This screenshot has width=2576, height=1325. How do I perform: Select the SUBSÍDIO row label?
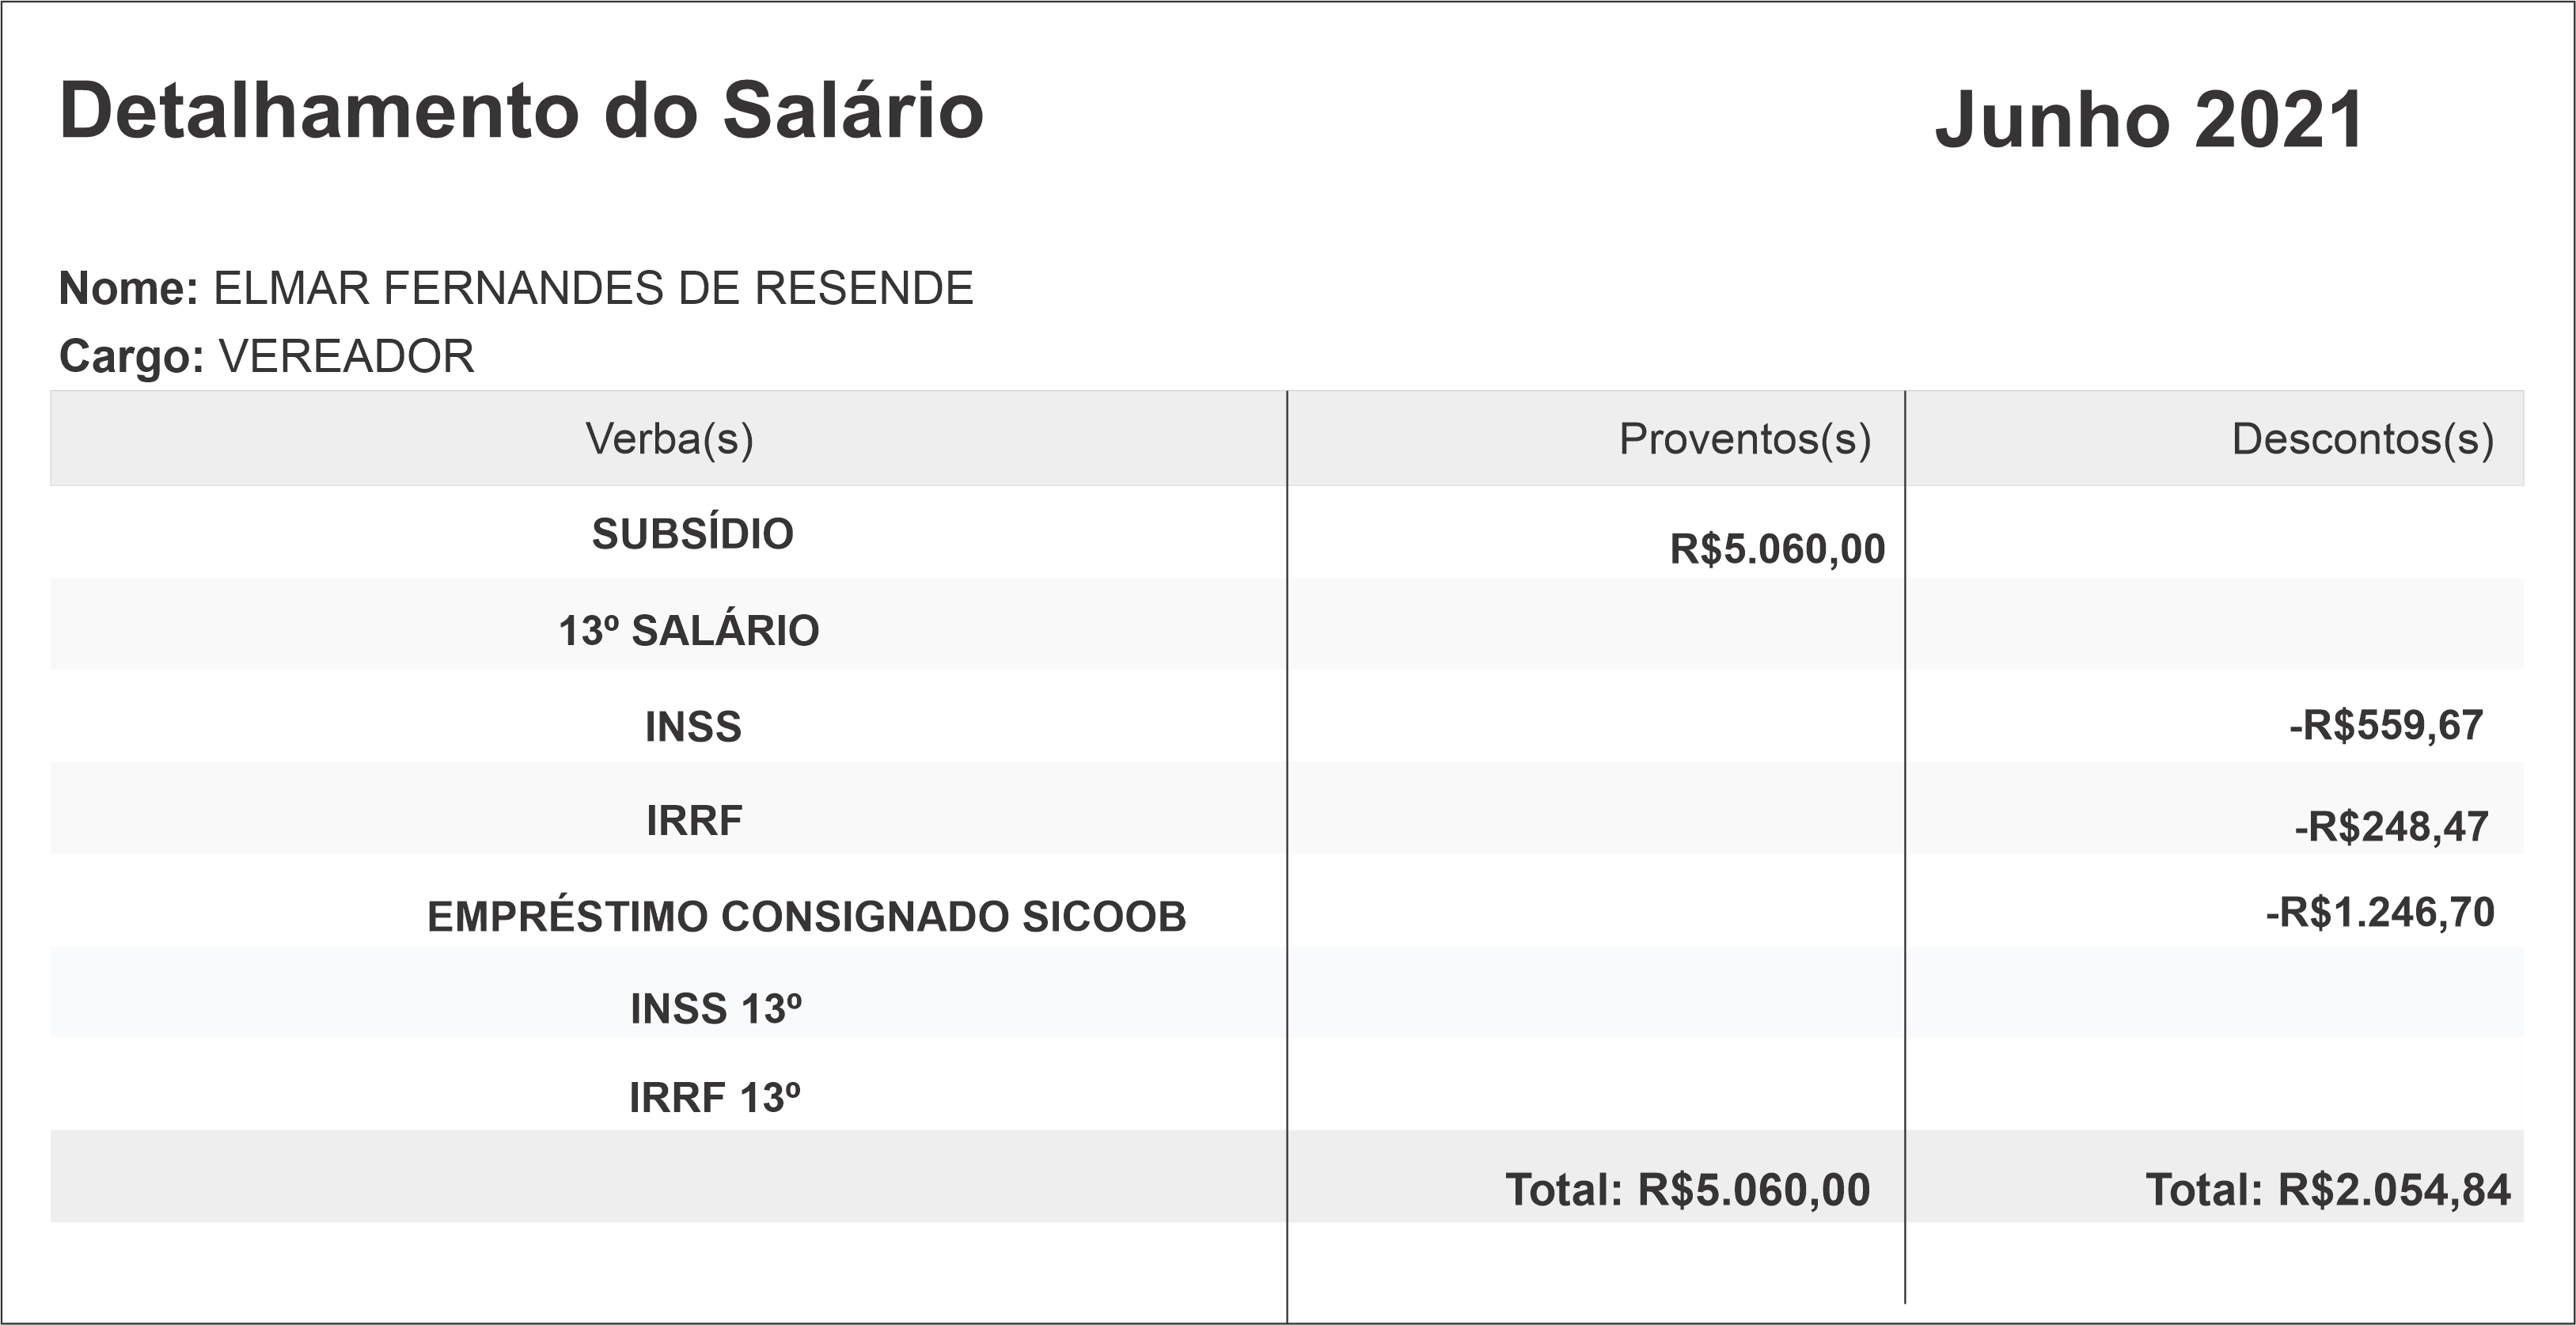click(692, 534)
